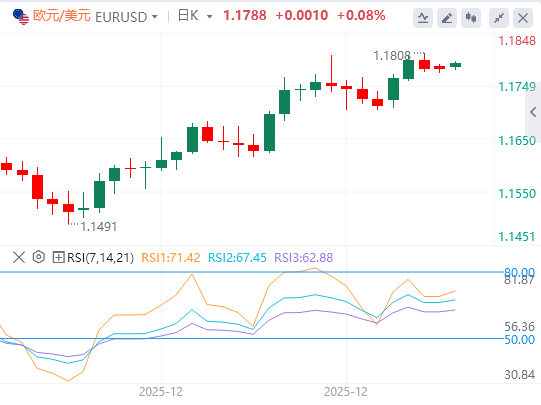Viewport: 541px width, 405px height.
Task: Expand the RSI panel plus icon
Action: click(58, 257)
